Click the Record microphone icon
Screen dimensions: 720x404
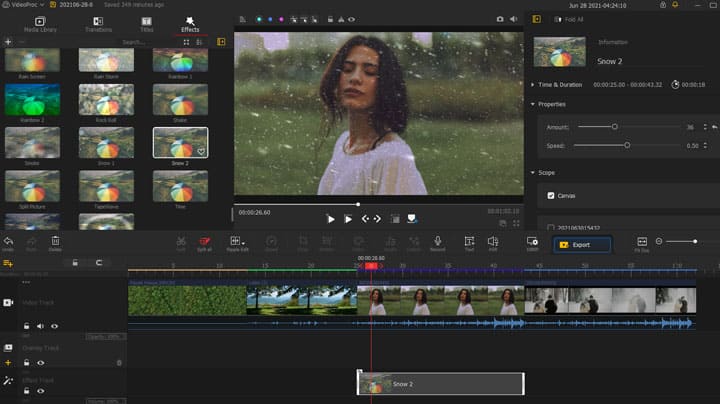pyautogui.click(x=437, y=241)
